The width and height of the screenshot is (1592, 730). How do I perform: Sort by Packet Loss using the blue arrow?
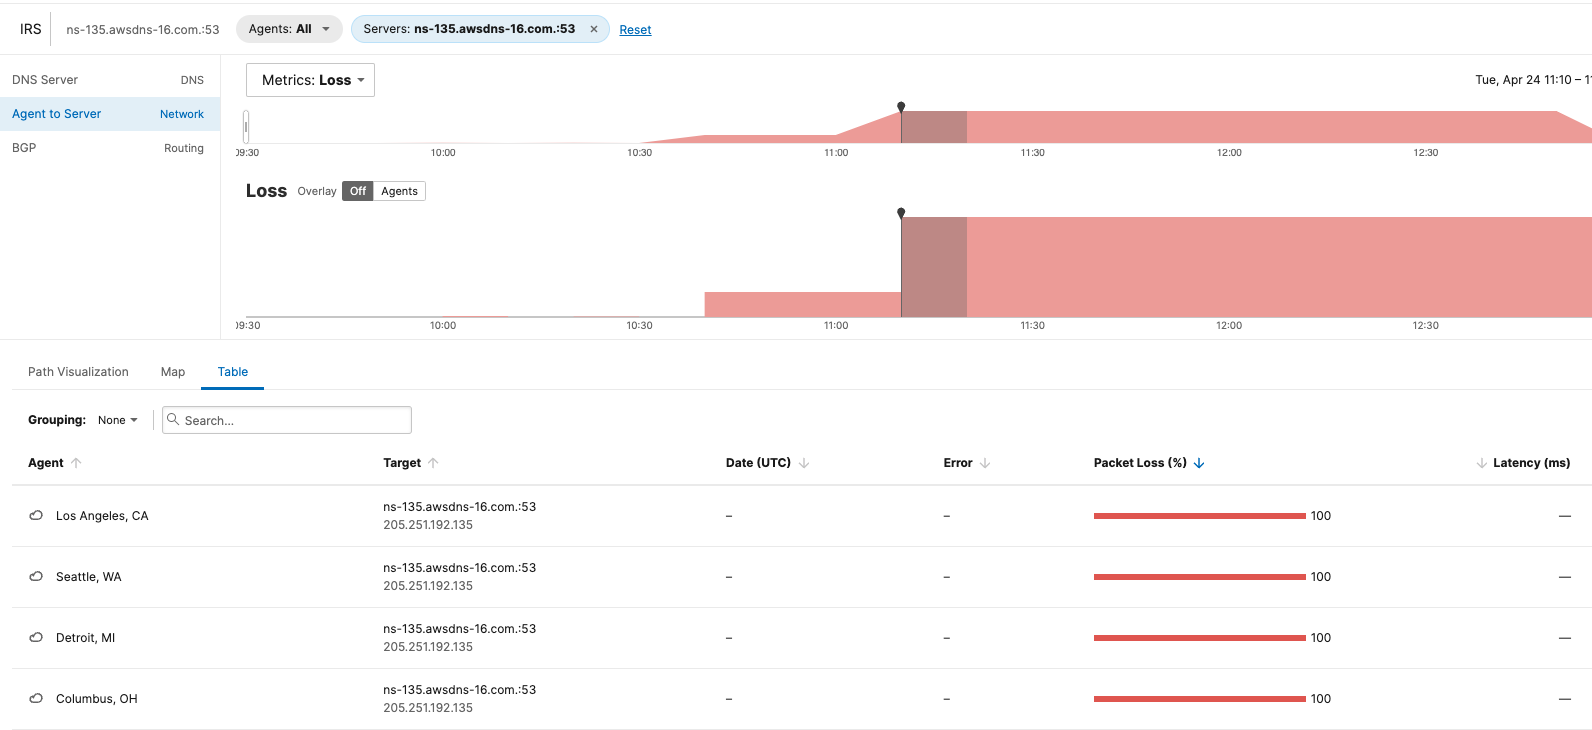point(1199,463)
